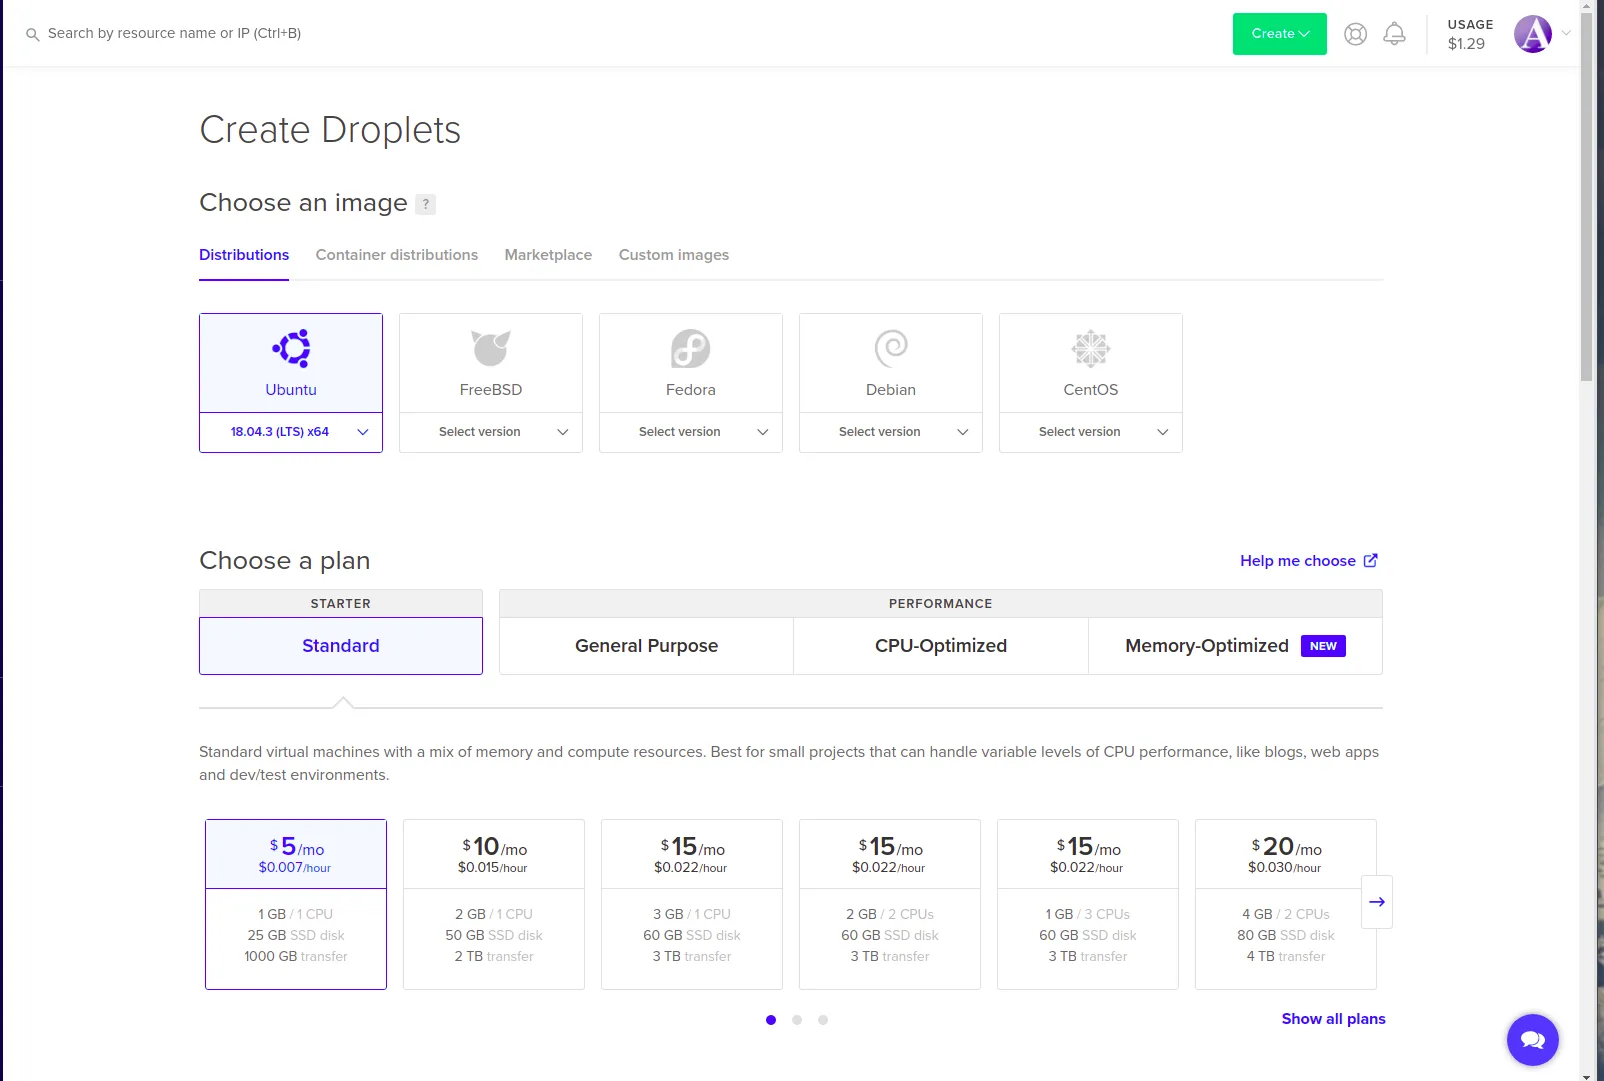Open FreeBSD Select version dropdown
Image resolution: width=1604 pixels, height=1081 pixels.
coord(491,432)
